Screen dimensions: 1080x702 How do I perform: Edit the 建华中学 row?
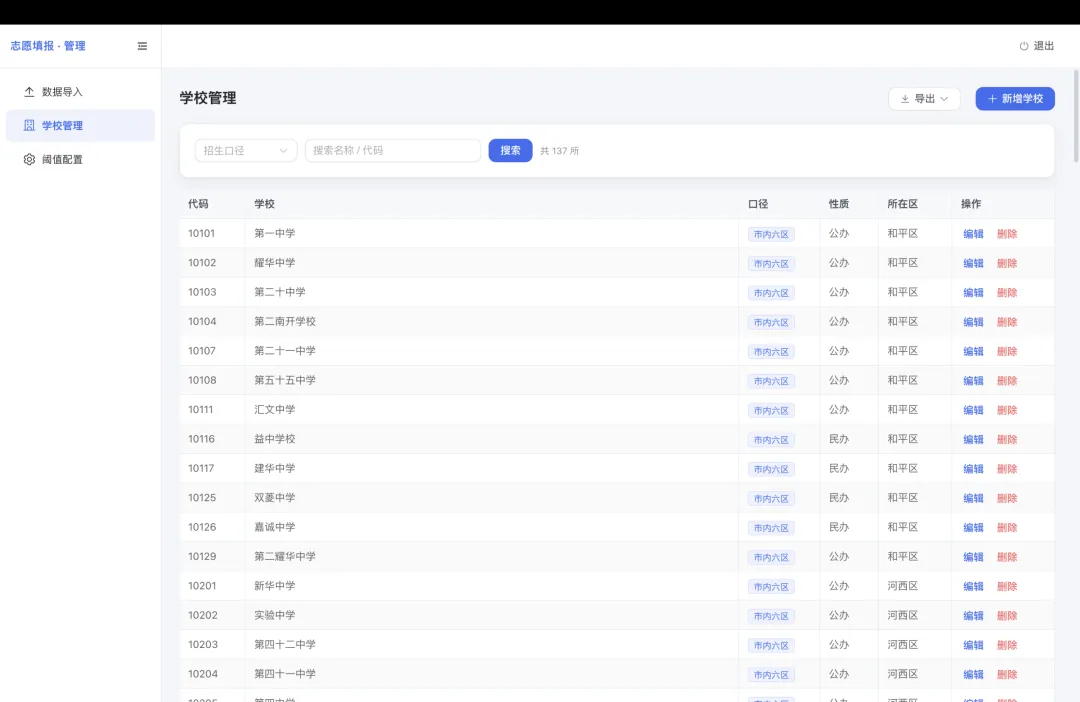pyautogui.click(x=973, y=469)
